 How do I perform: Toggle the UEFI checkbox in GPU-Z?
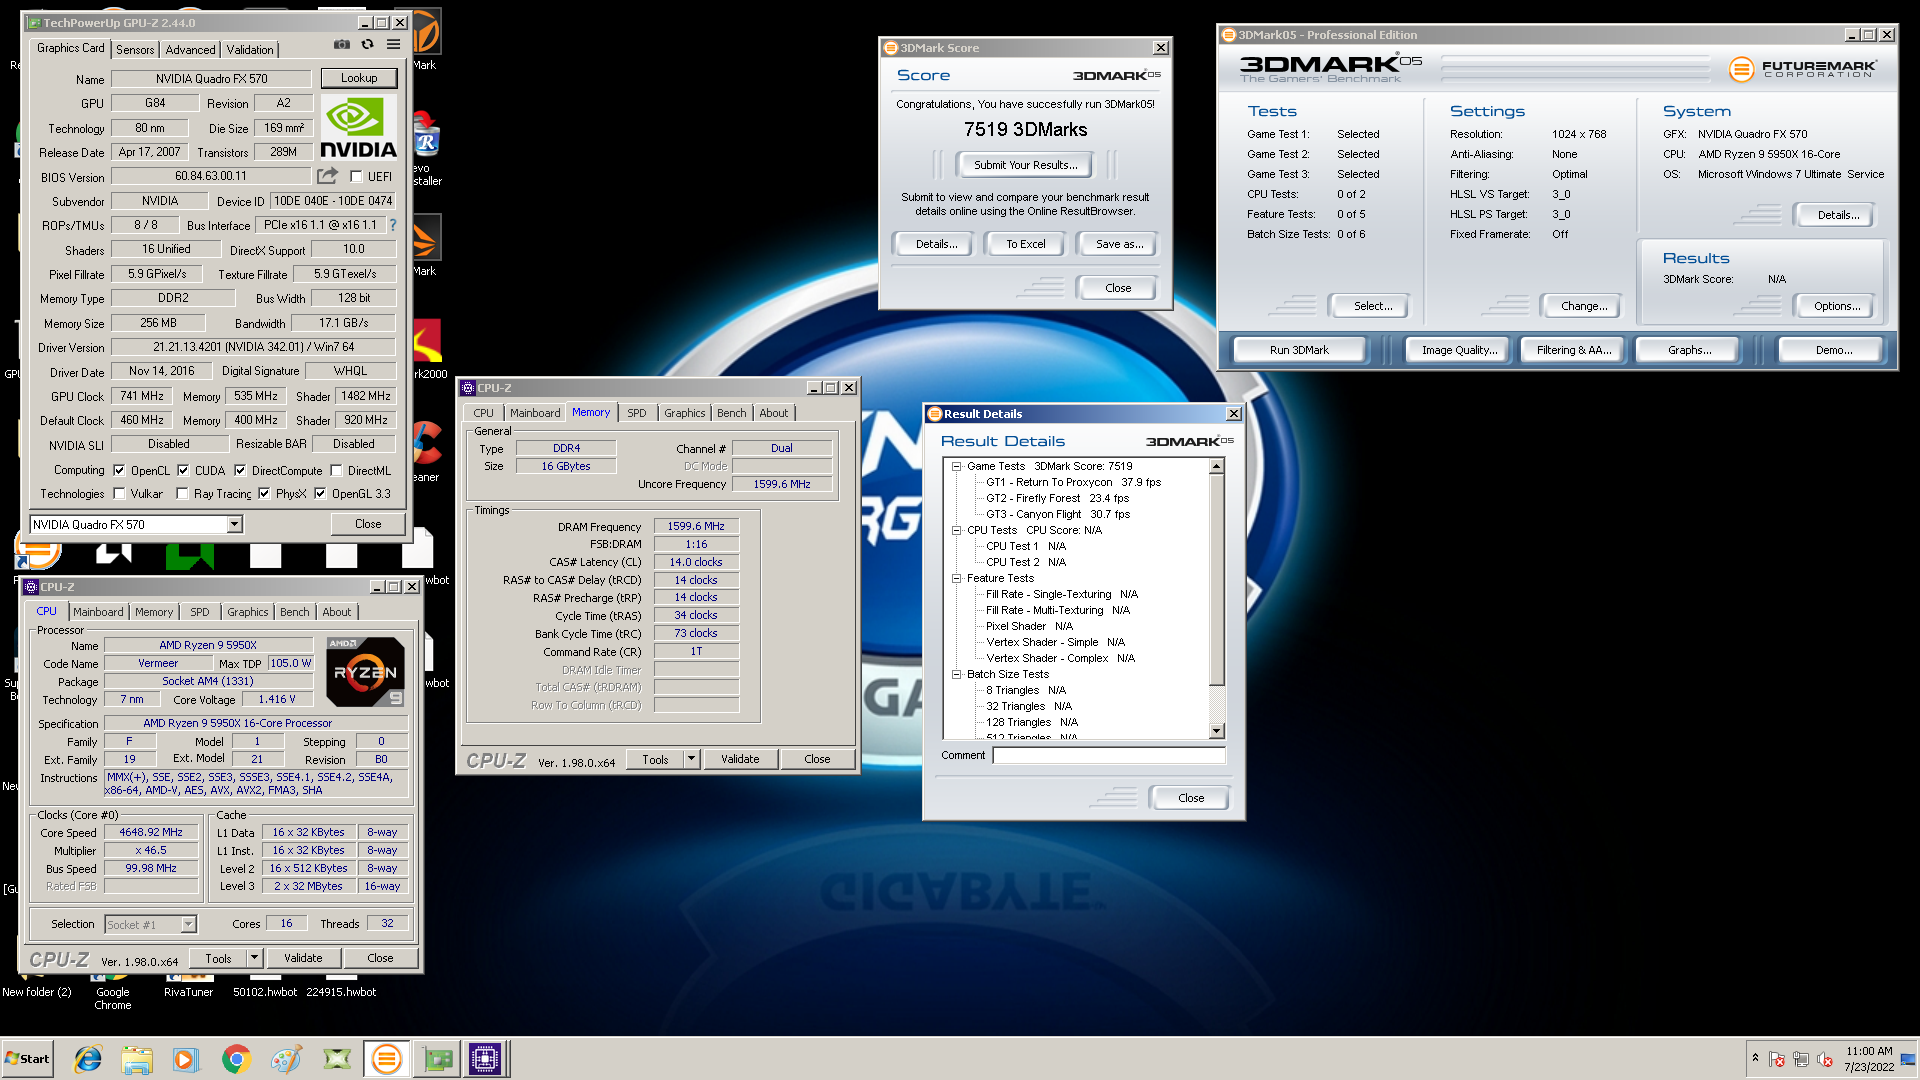357,177
